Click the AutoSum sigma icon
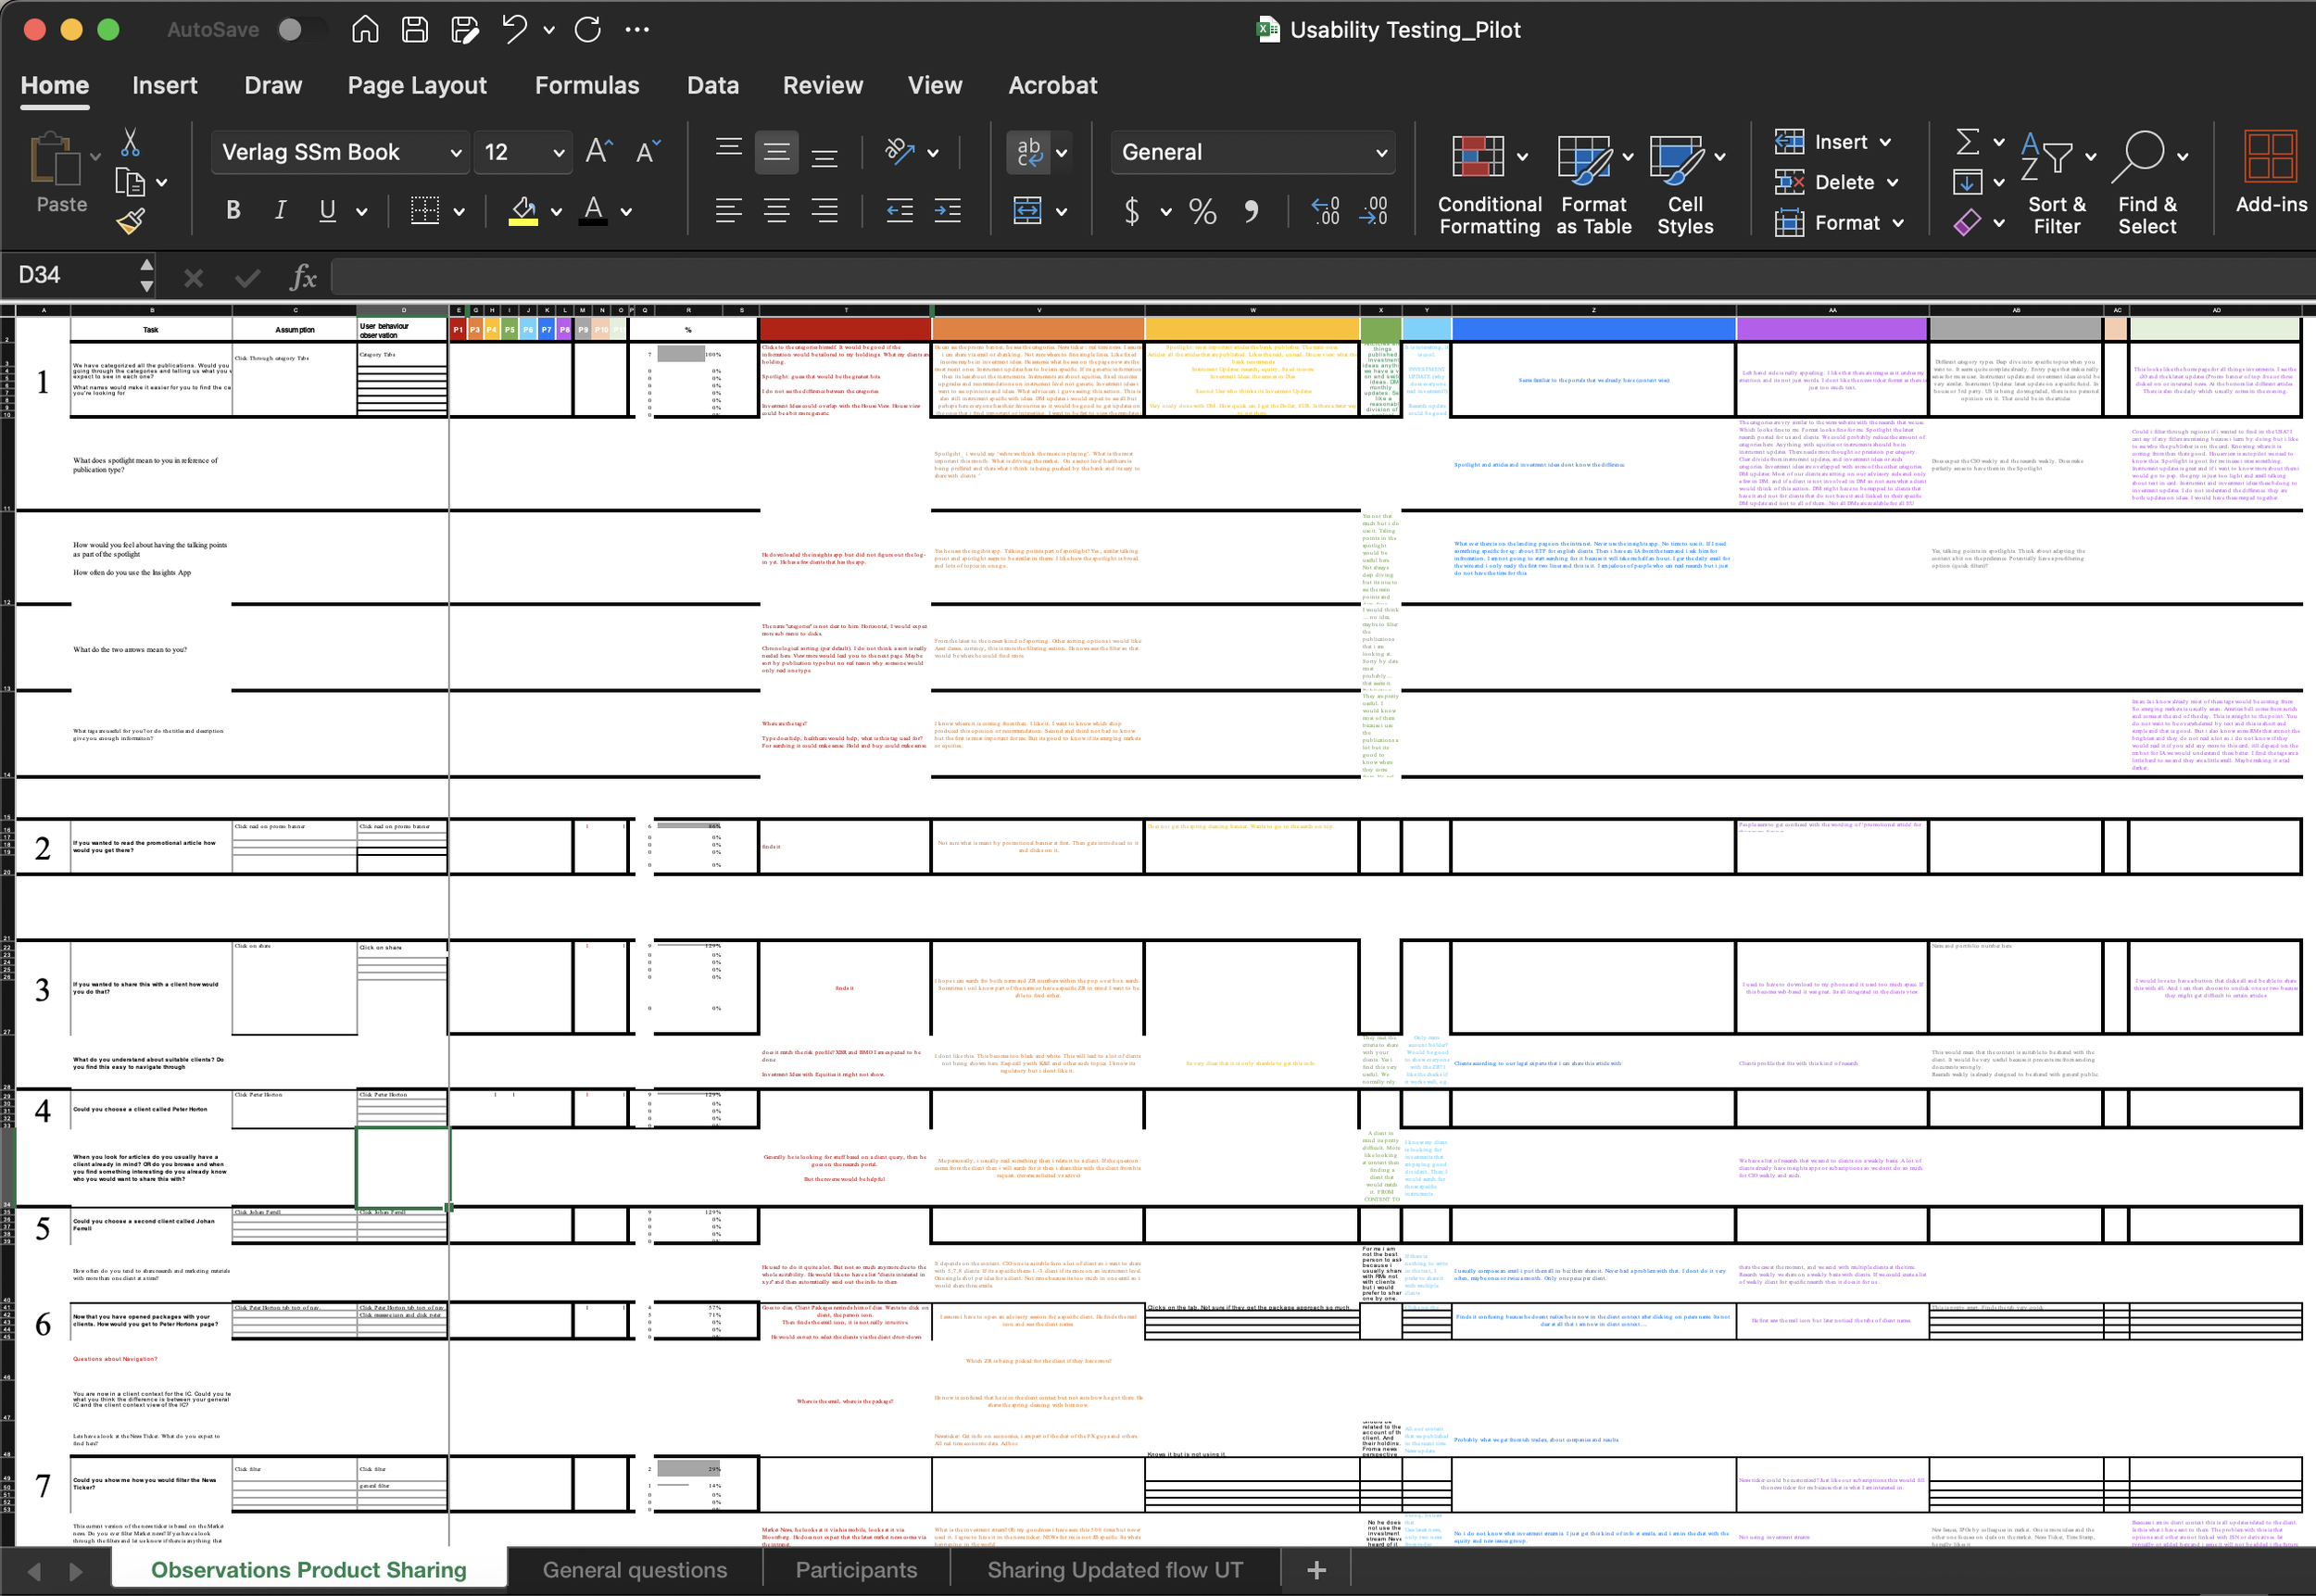The height and width of the screenshot is (1596, 2316). click(1967, 142)
